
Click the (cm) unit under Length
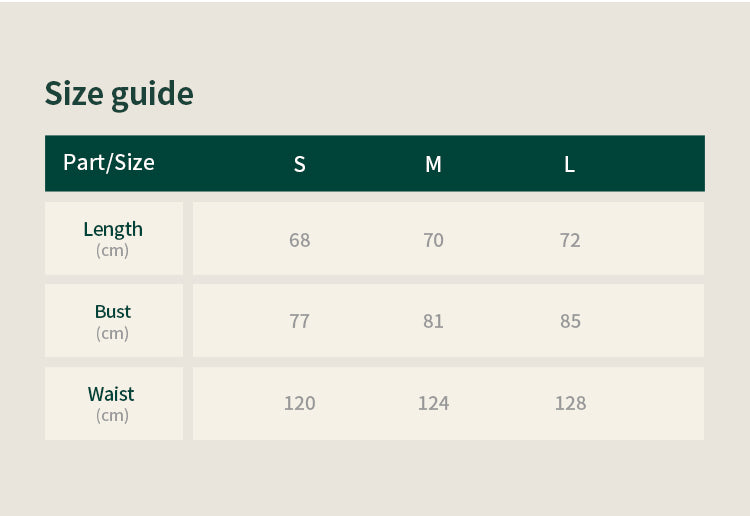(x=112, y=251)
